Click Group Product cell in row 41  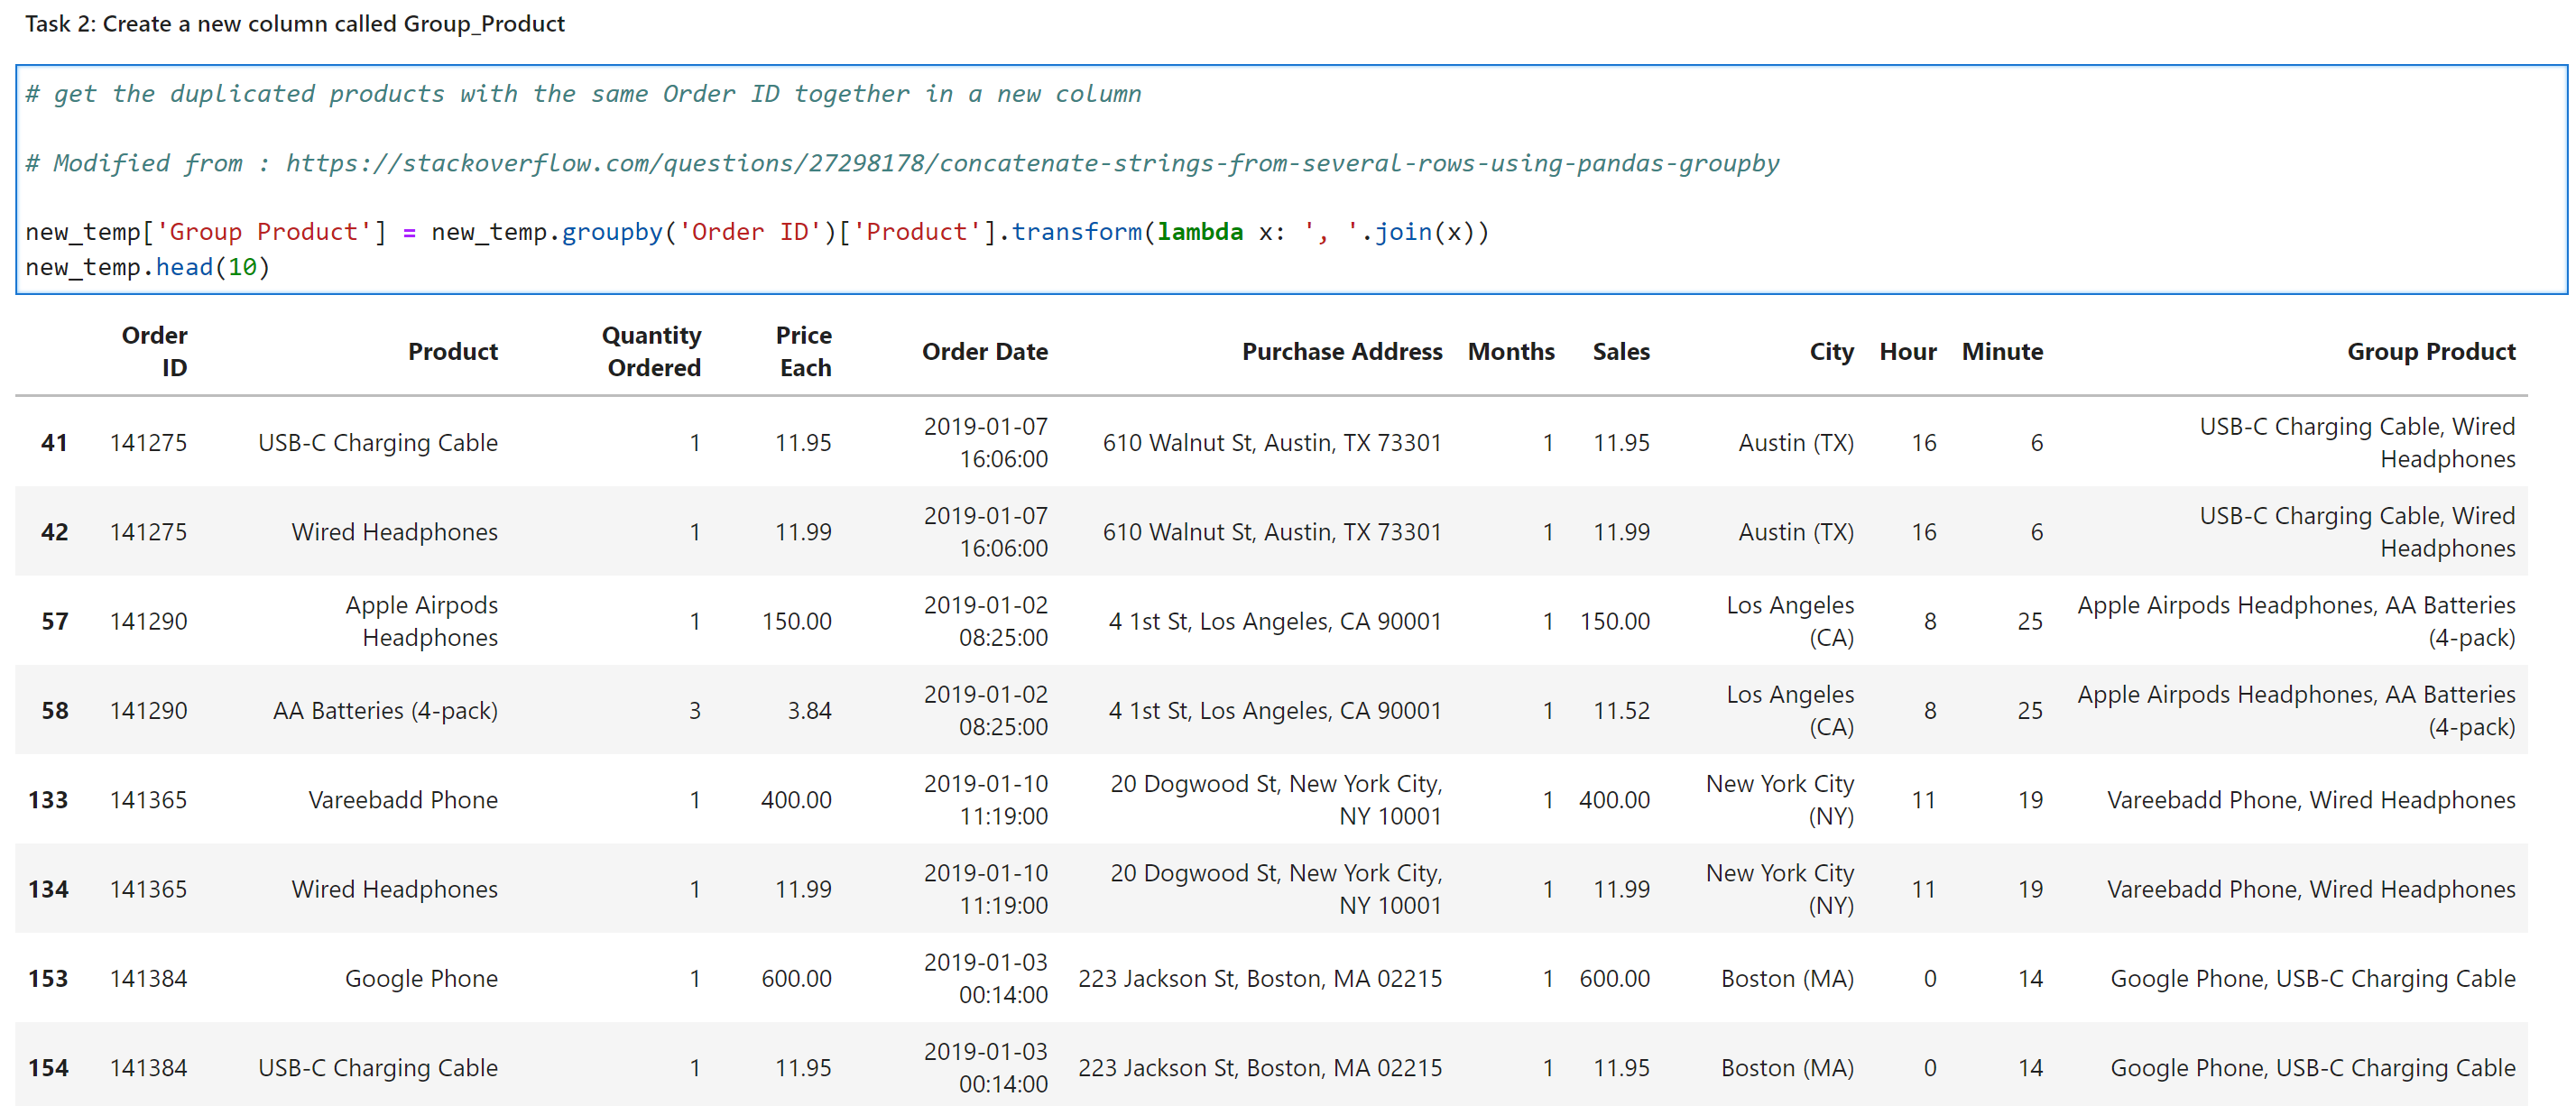2357,442
